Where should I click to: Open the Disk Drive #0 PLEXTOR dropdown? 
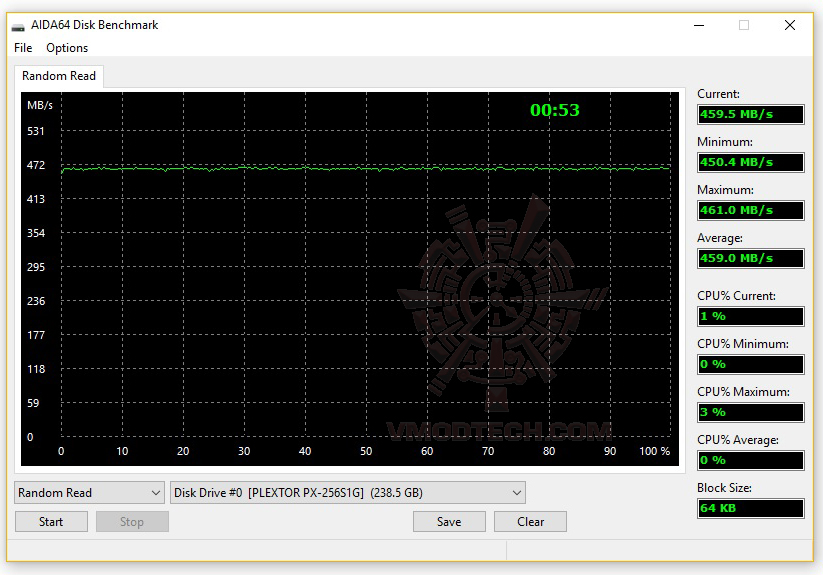click(347, 493)
